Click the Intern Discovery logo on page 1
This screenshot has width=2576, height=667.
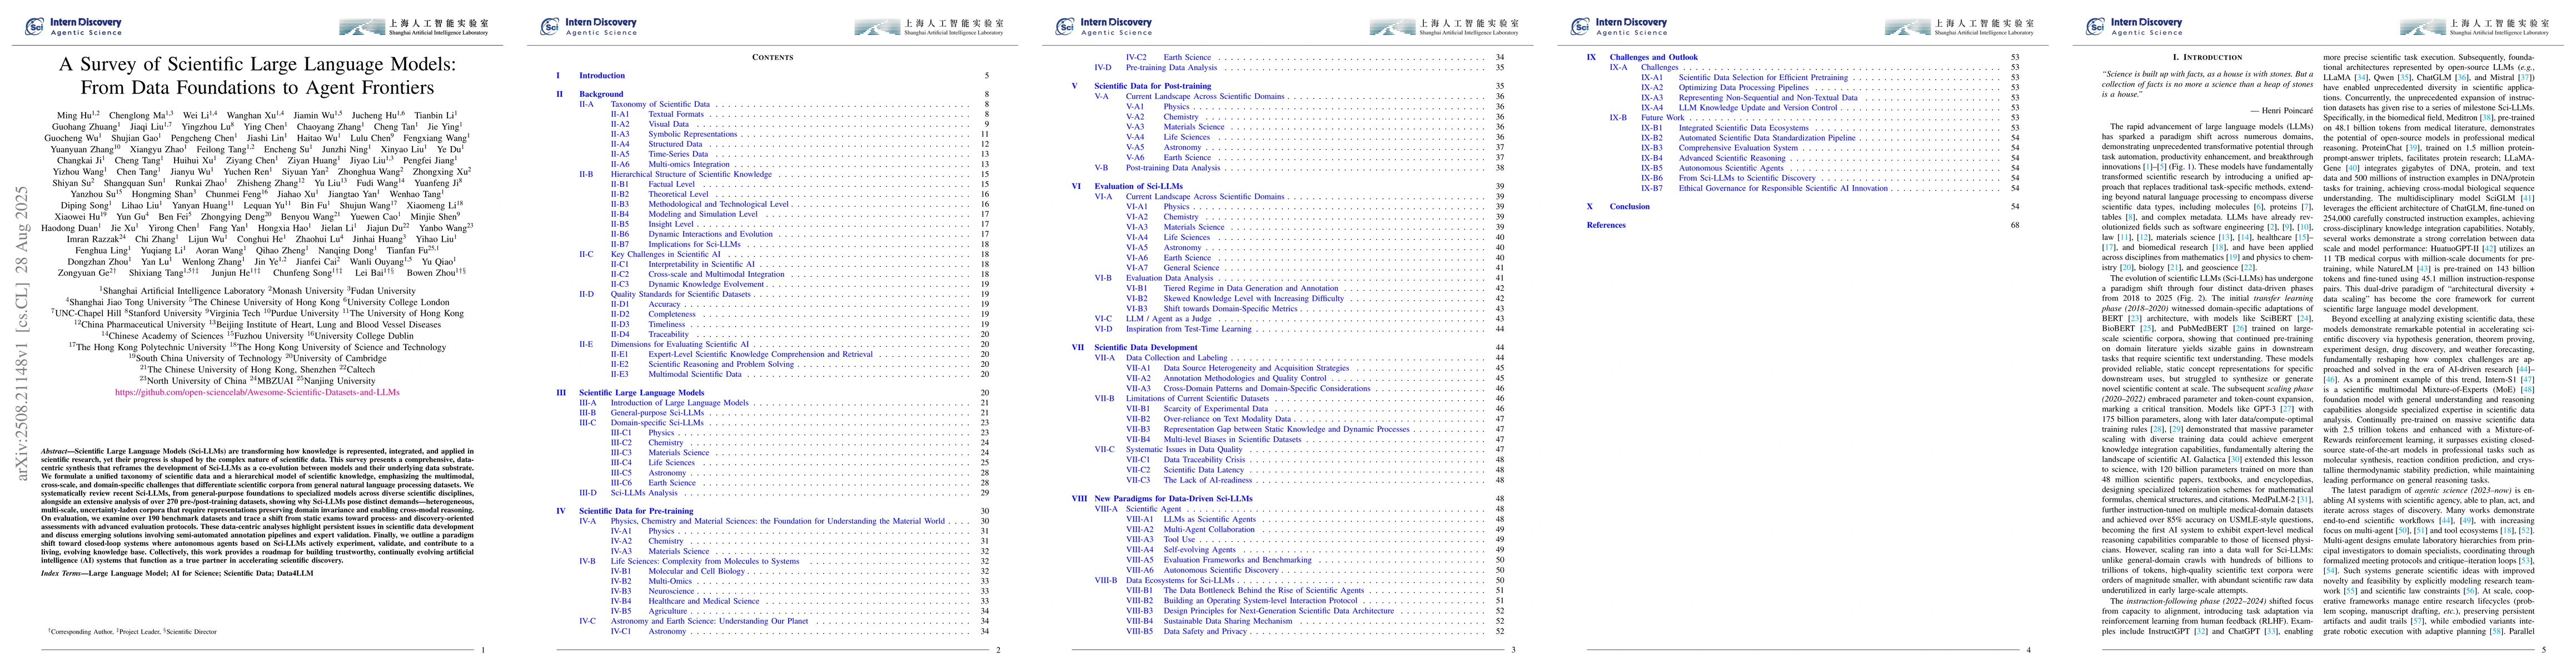tap(73, 26)
